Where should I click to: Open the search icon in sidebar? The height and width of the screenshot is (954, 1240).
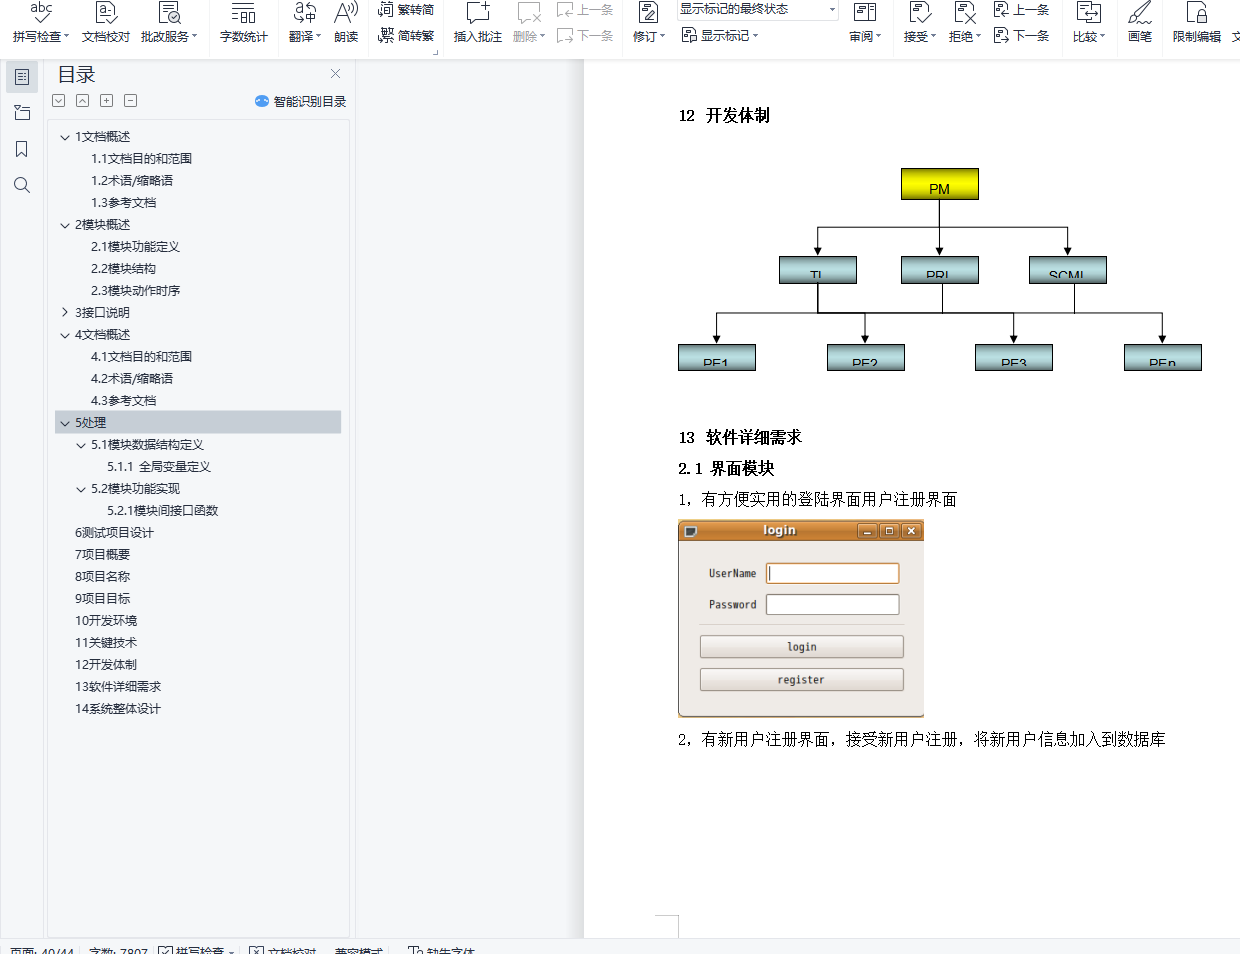click(22, 185)
